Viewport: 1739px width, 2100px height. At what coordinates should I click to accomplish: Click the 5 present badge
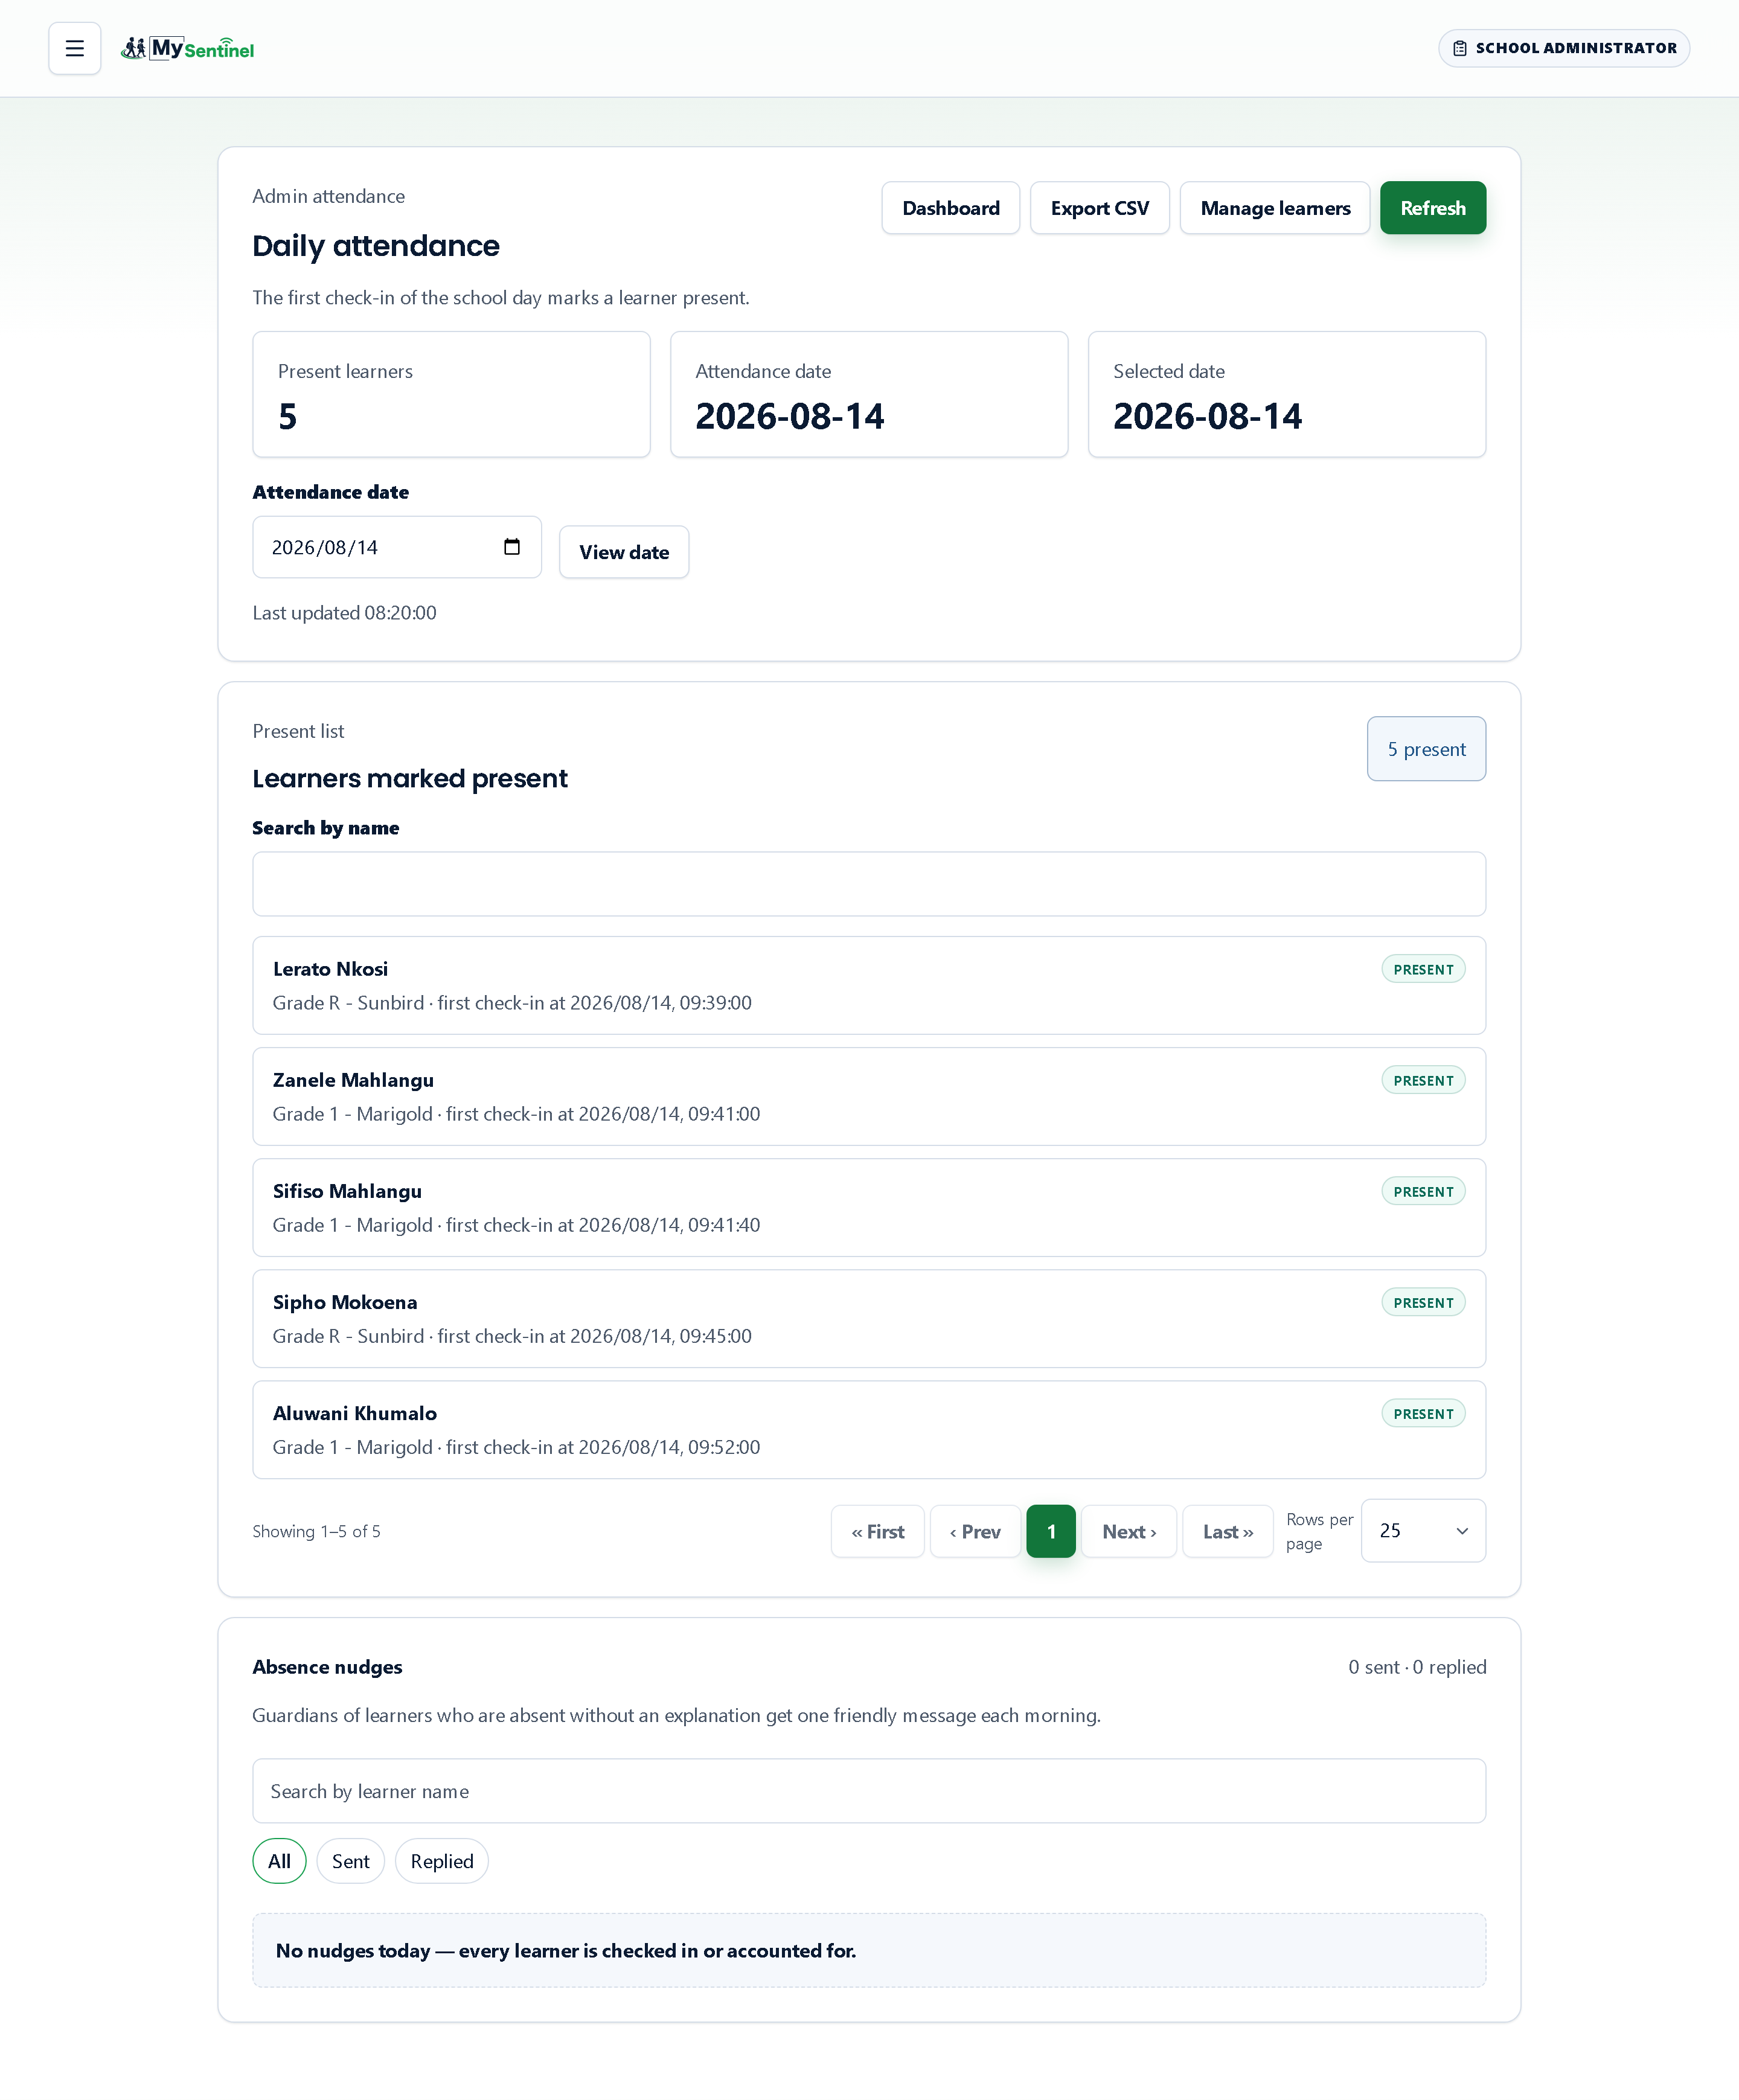pos(1426,749)
